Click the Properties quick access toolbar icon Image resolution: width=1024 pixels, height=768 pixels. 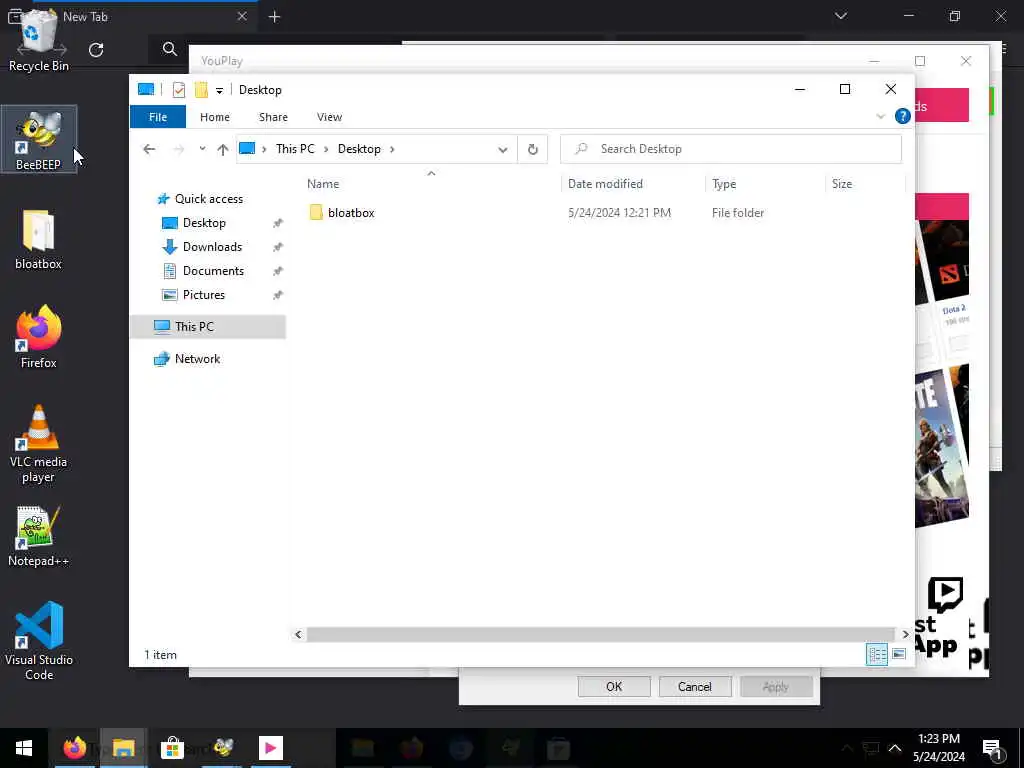coord(178,90)
